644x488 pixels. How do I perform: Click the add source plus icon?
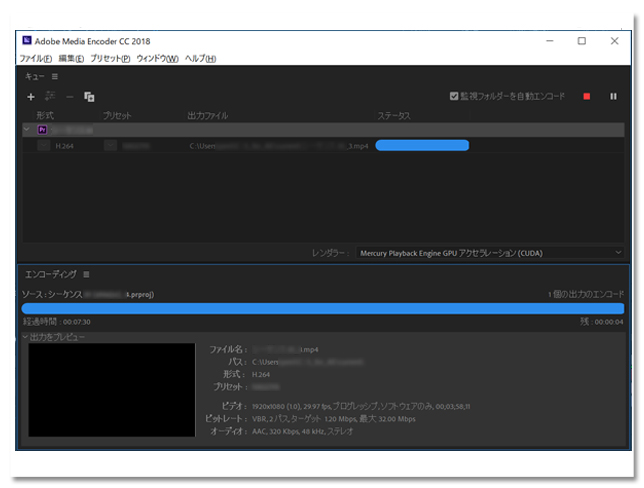[x=31, y=97]
